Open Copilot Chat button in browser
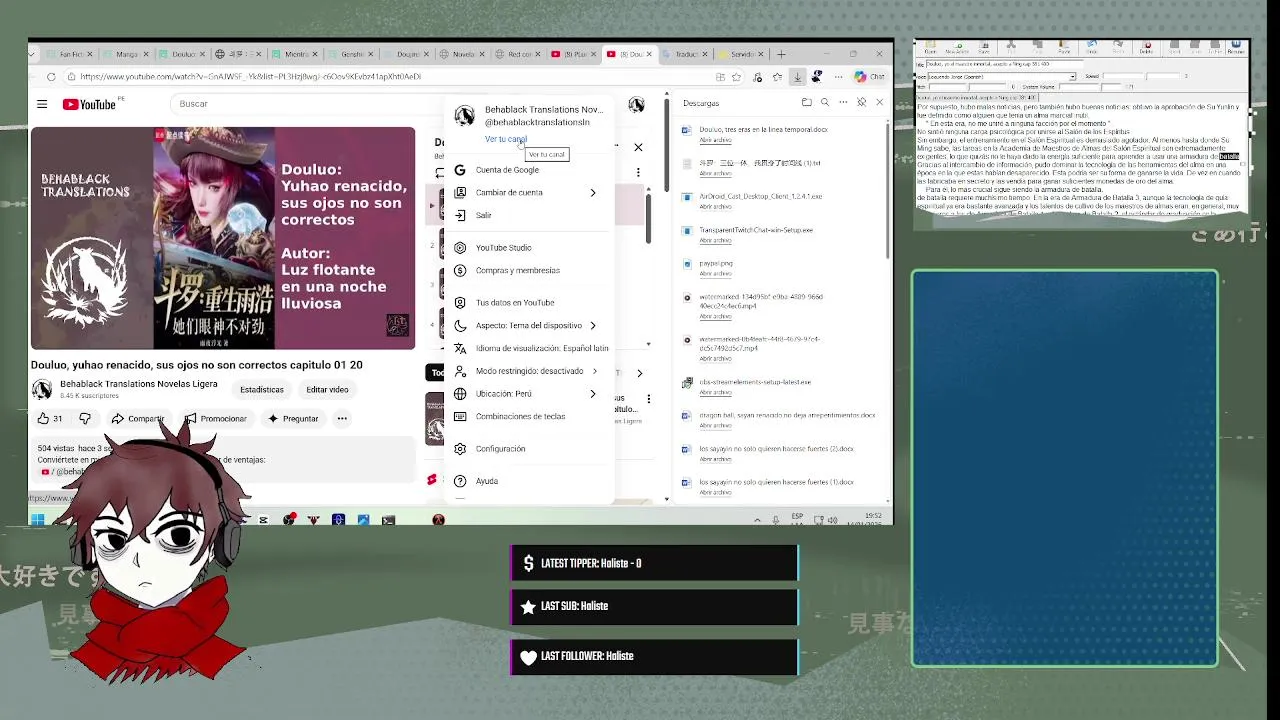1280x720 pixels. click(868, 77)
